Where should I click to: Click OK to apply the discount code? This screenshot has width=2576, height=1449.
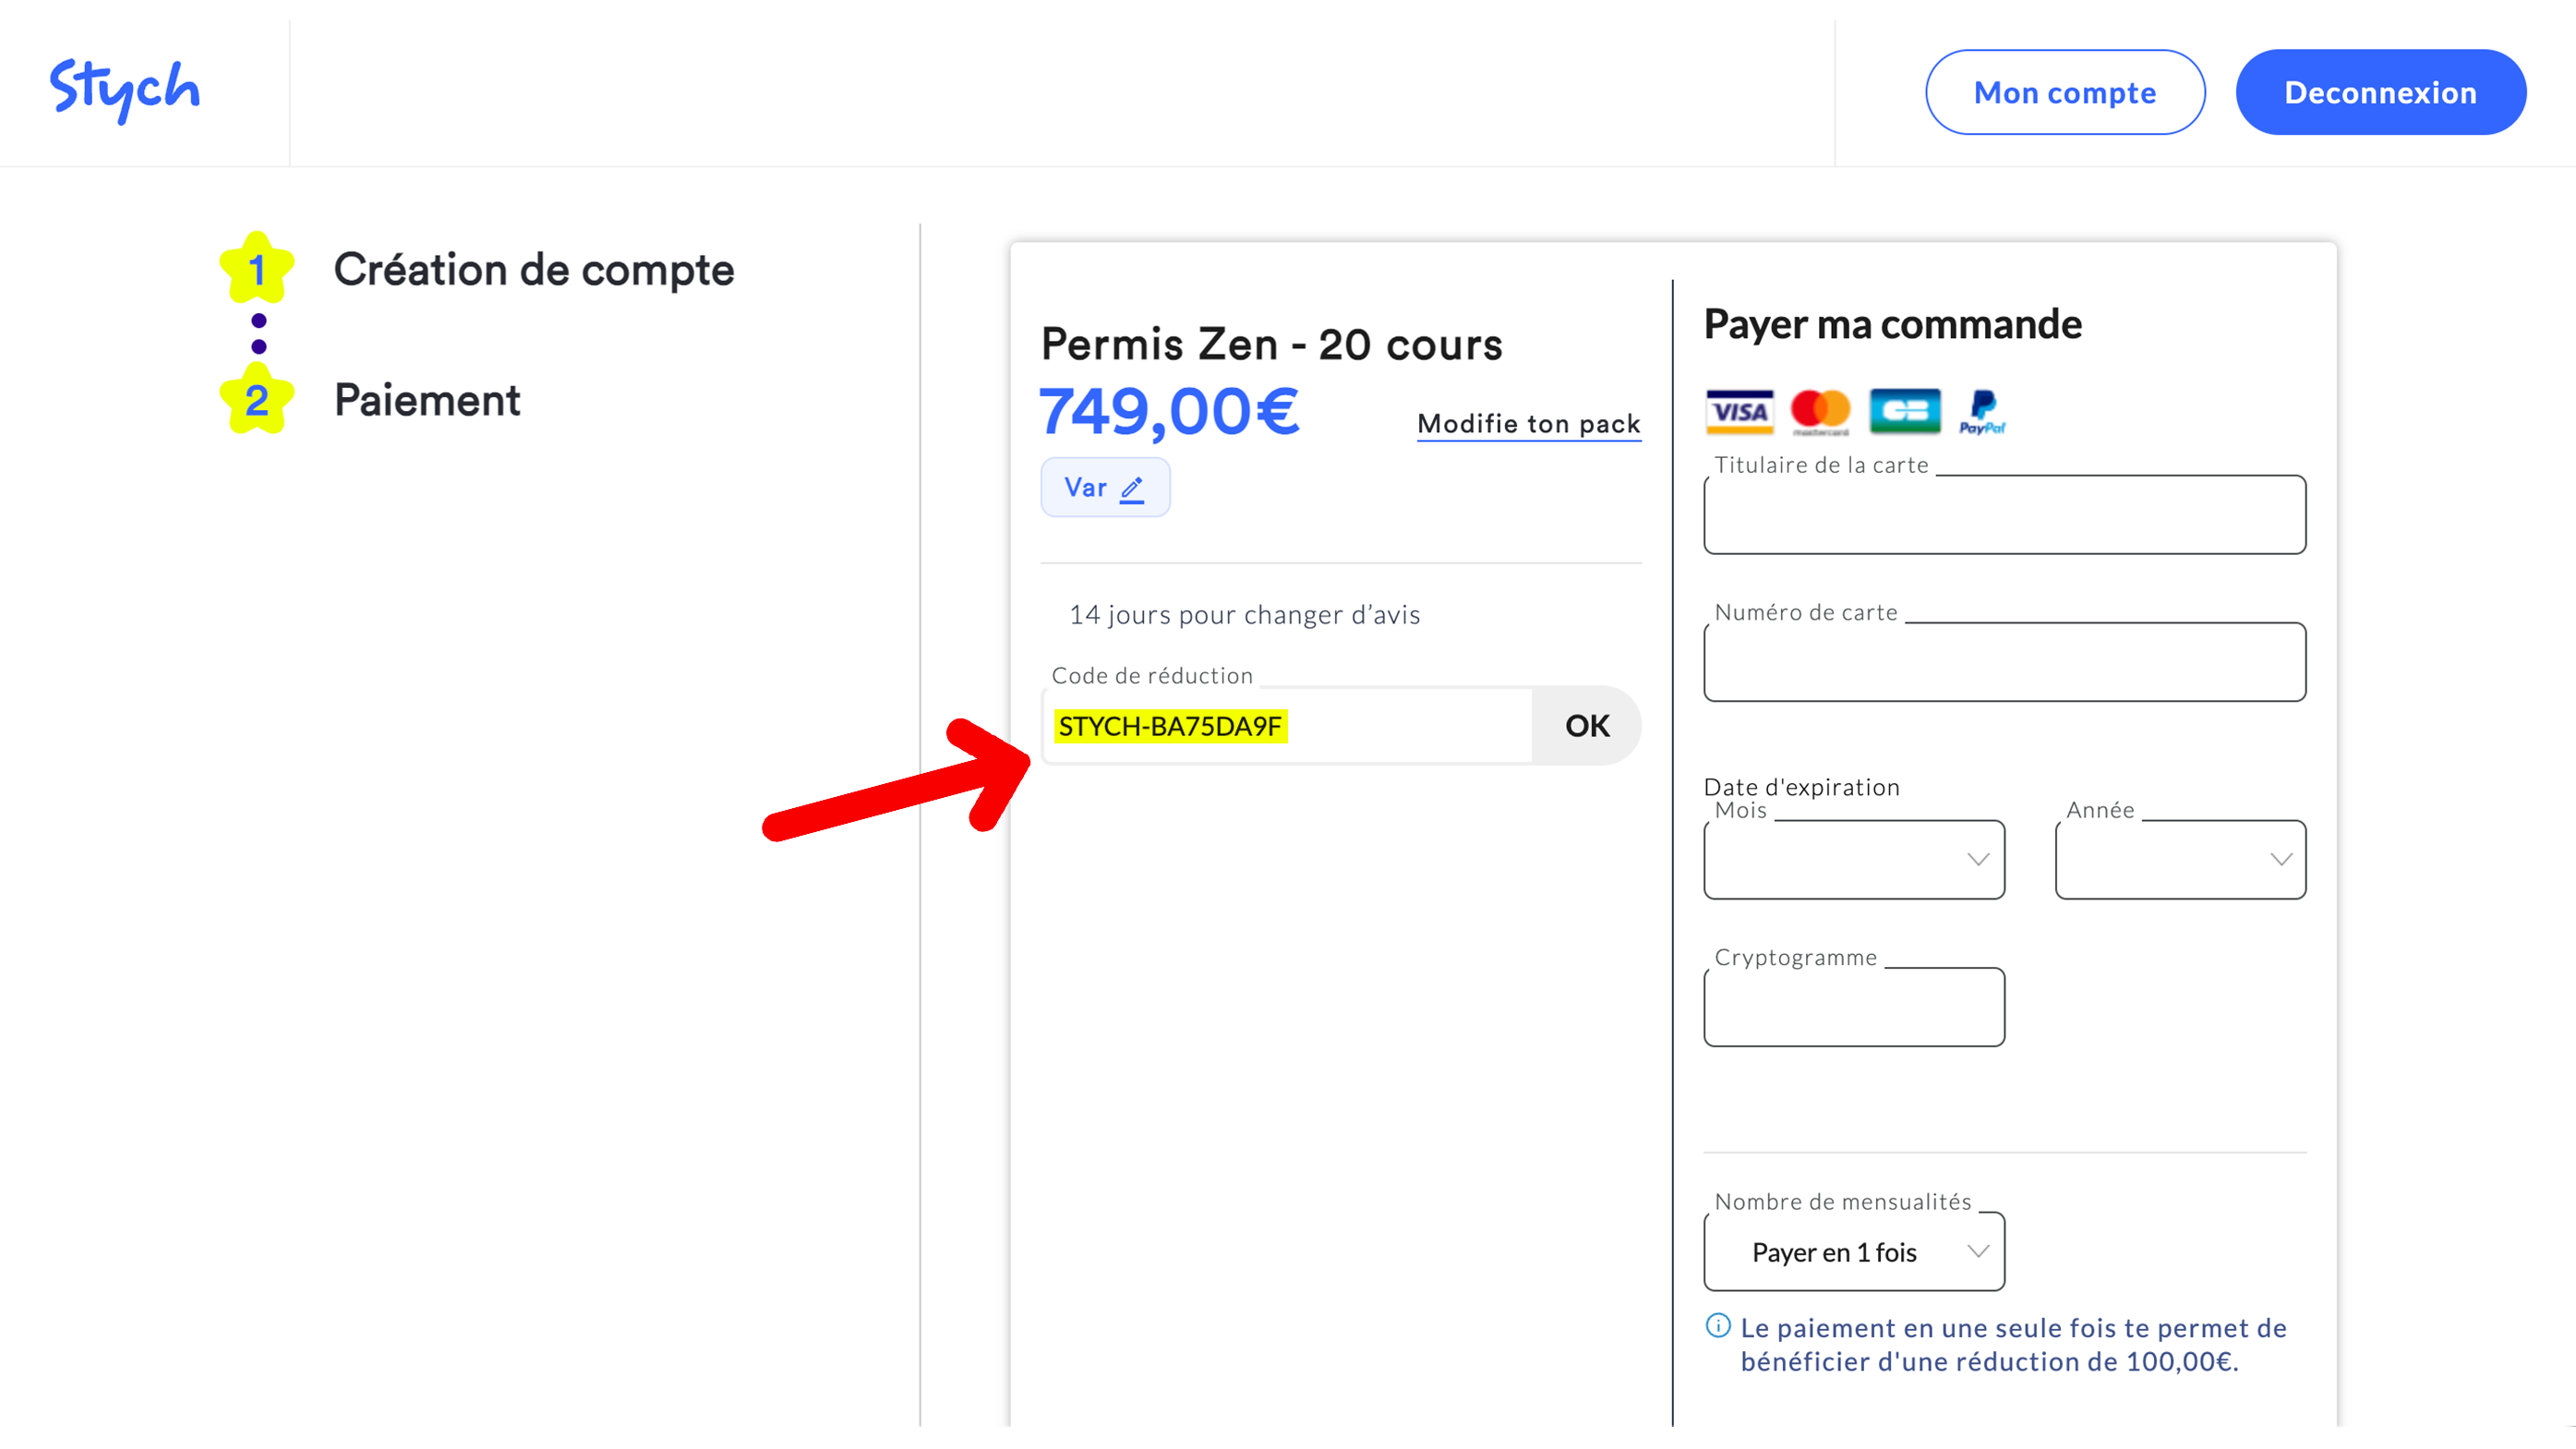[x=1586, y=726]
